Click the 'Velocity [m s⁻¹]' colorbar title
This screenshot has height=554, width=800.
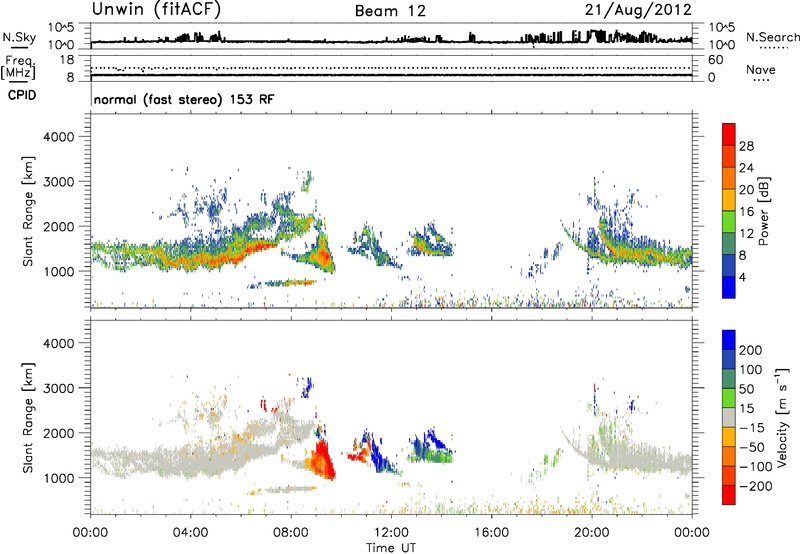click(781, 417)
